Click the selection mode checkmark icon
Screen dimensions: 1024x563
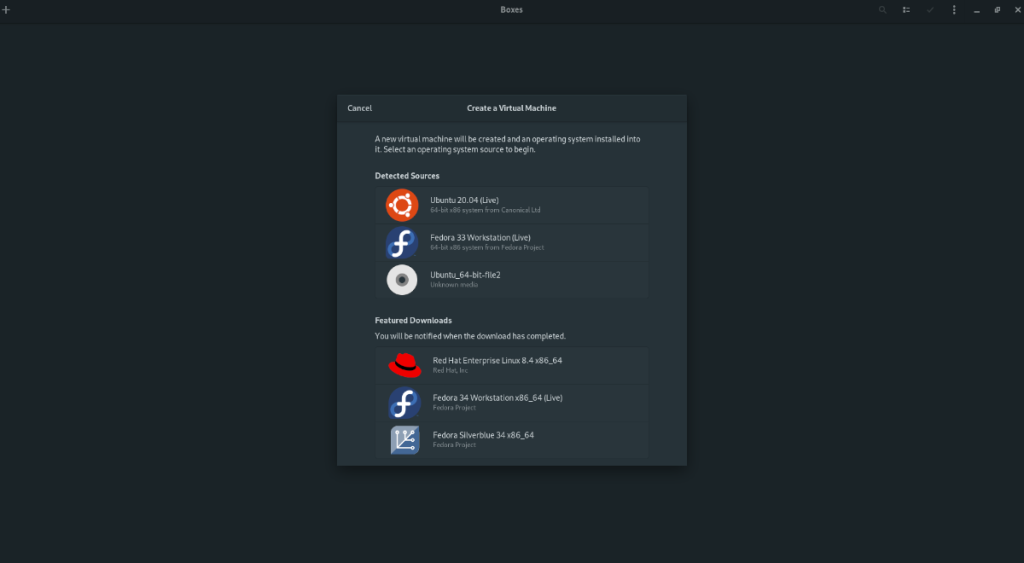[x=930, y=10]
